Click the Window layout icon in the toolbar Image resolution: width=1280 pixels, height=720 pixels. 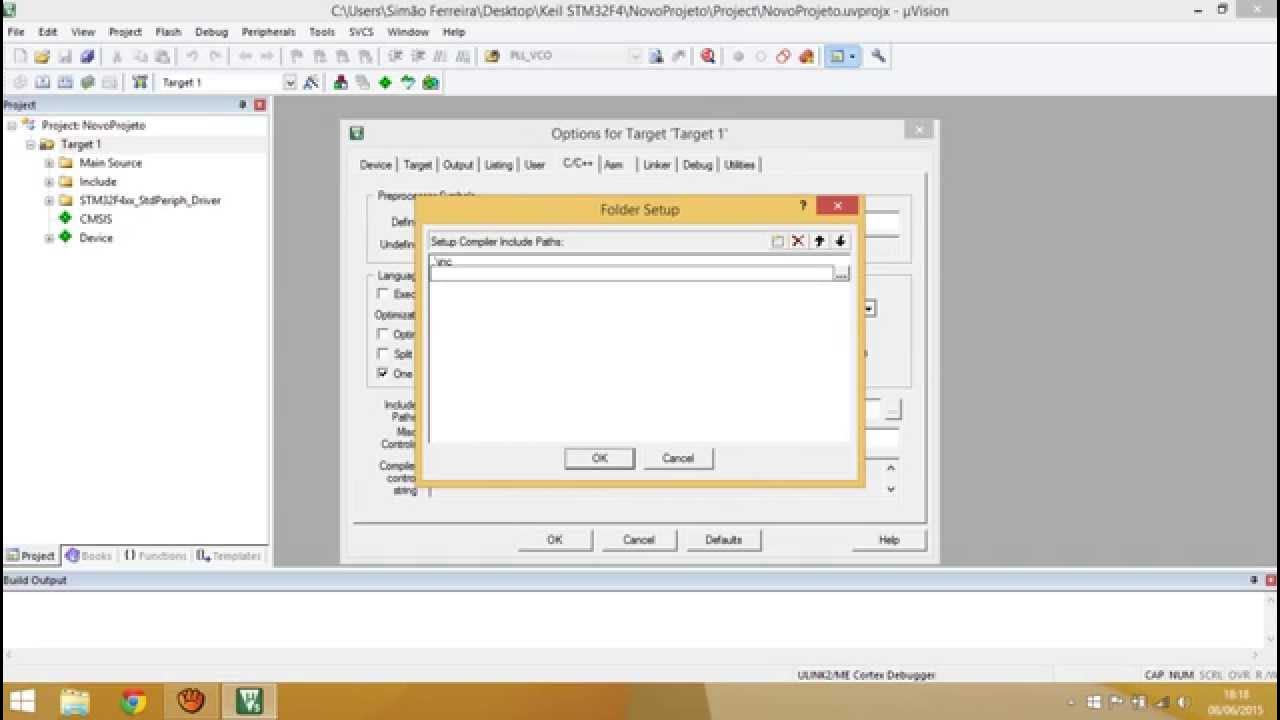pos(838,56)
